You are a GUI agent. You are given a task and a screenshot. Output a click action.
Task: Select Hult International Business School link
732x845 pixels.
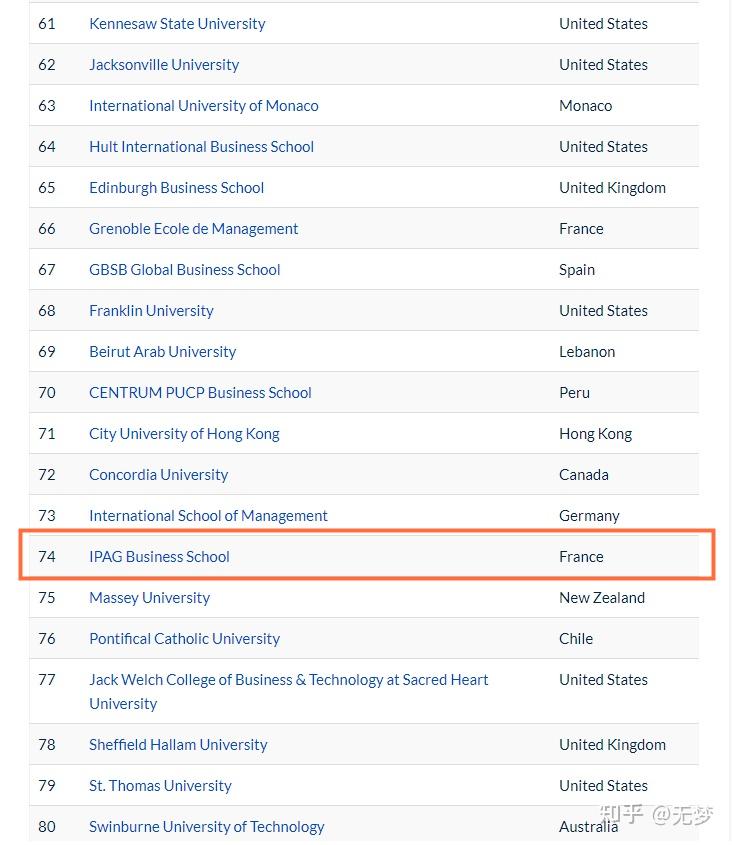click(201, 146)
